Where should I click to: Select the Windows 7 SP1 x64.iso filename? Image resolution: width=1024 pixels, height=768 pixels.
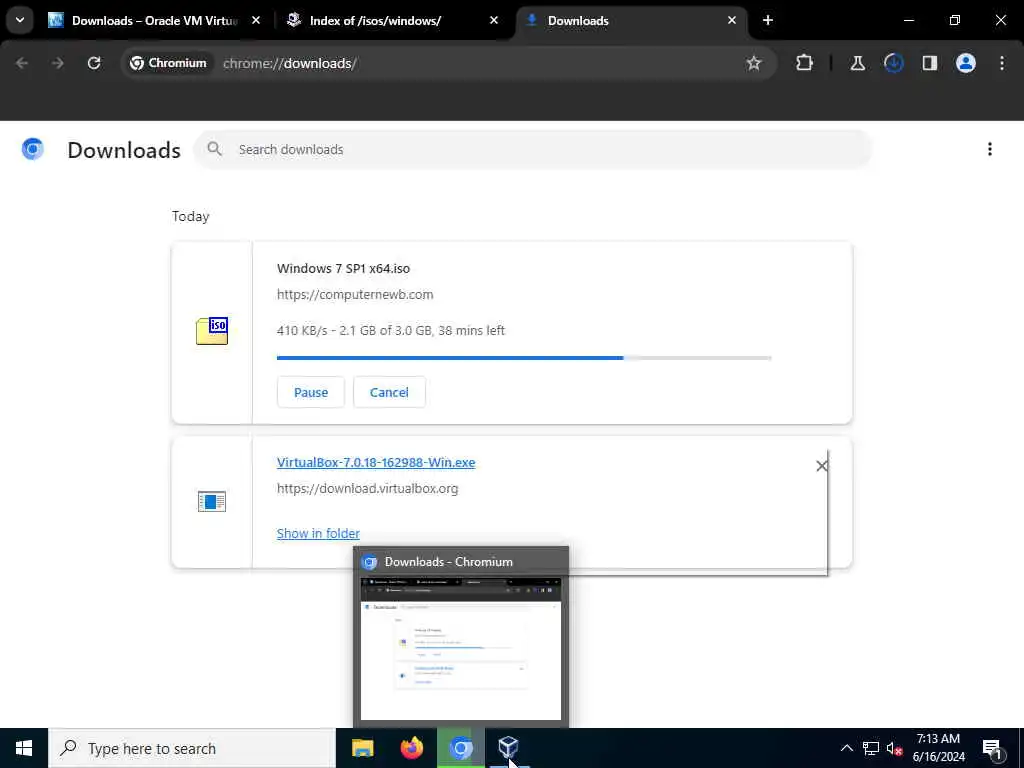tap(344, 268)
